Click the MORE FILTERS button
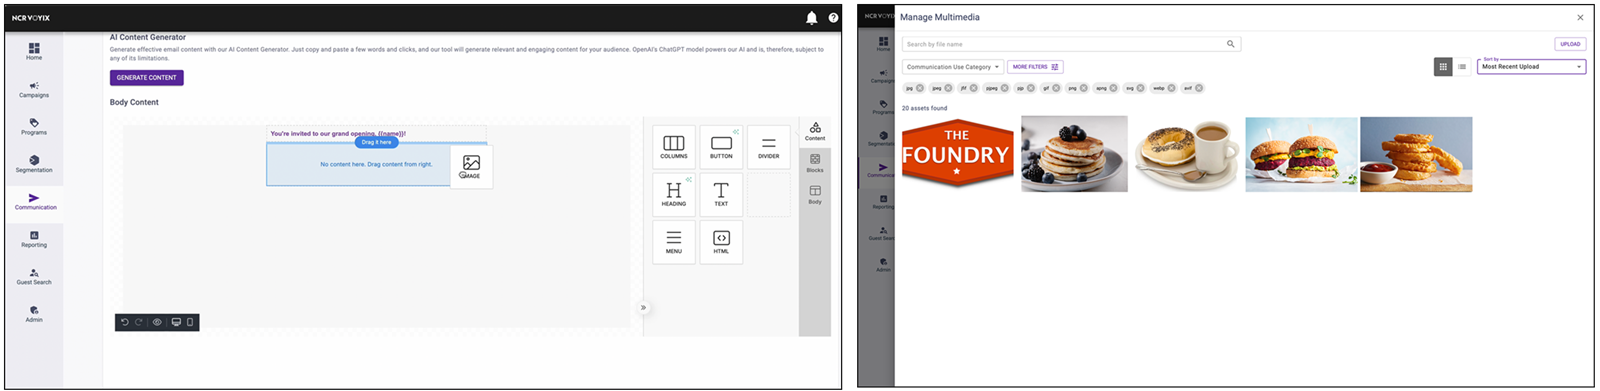The height and width of the screenshot is (391, 1600). [1035, 67]
